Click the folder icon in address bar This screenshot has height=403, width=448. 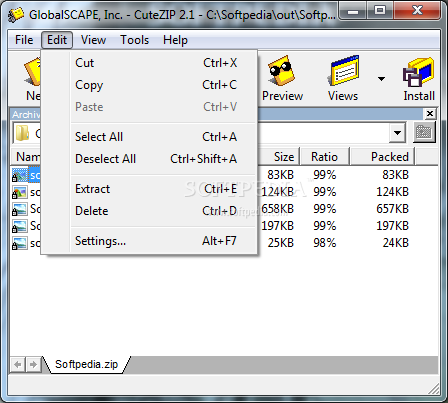coord(23,133)
